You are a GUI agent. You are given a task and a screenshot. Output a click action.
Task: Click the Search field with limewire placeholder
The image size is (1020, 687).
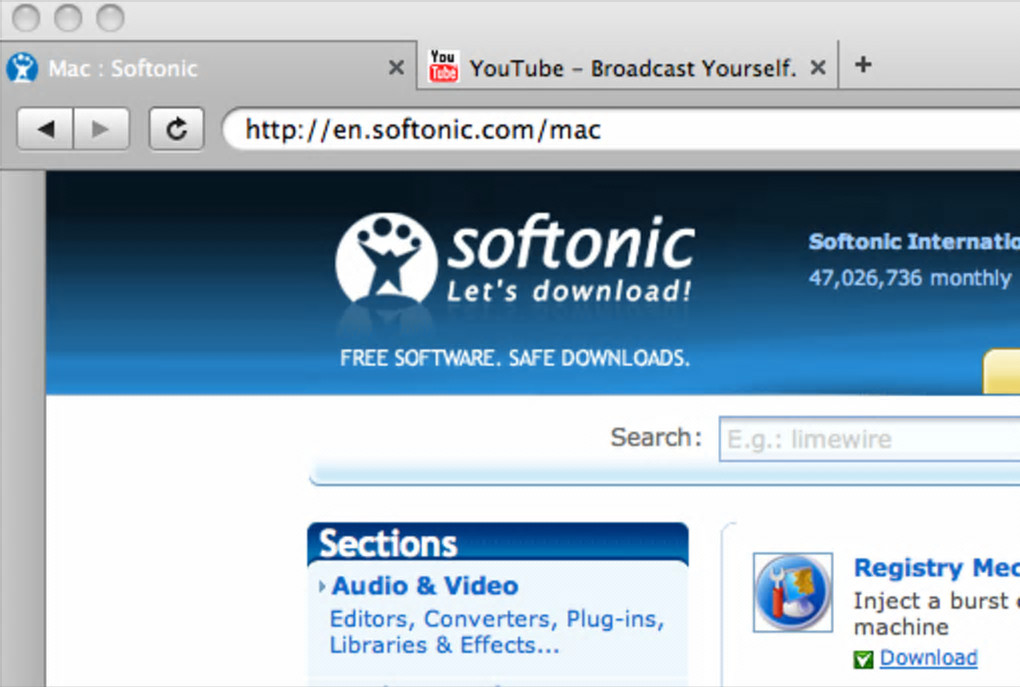pyautogui.click(x=870, y=439)
